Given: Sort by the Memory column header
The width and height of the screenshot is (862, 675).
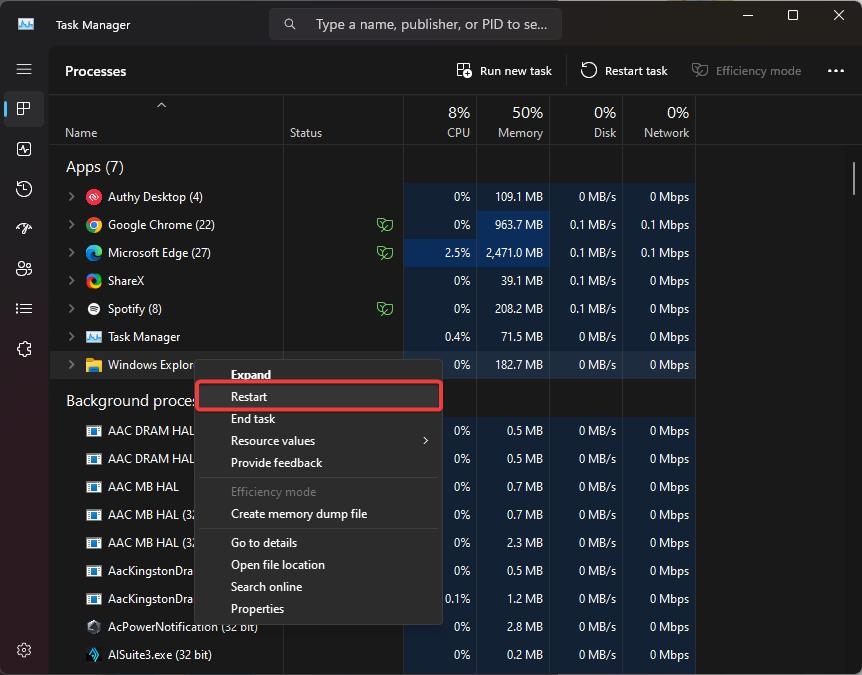Looking at the screenshot, I should coord(513,121).
